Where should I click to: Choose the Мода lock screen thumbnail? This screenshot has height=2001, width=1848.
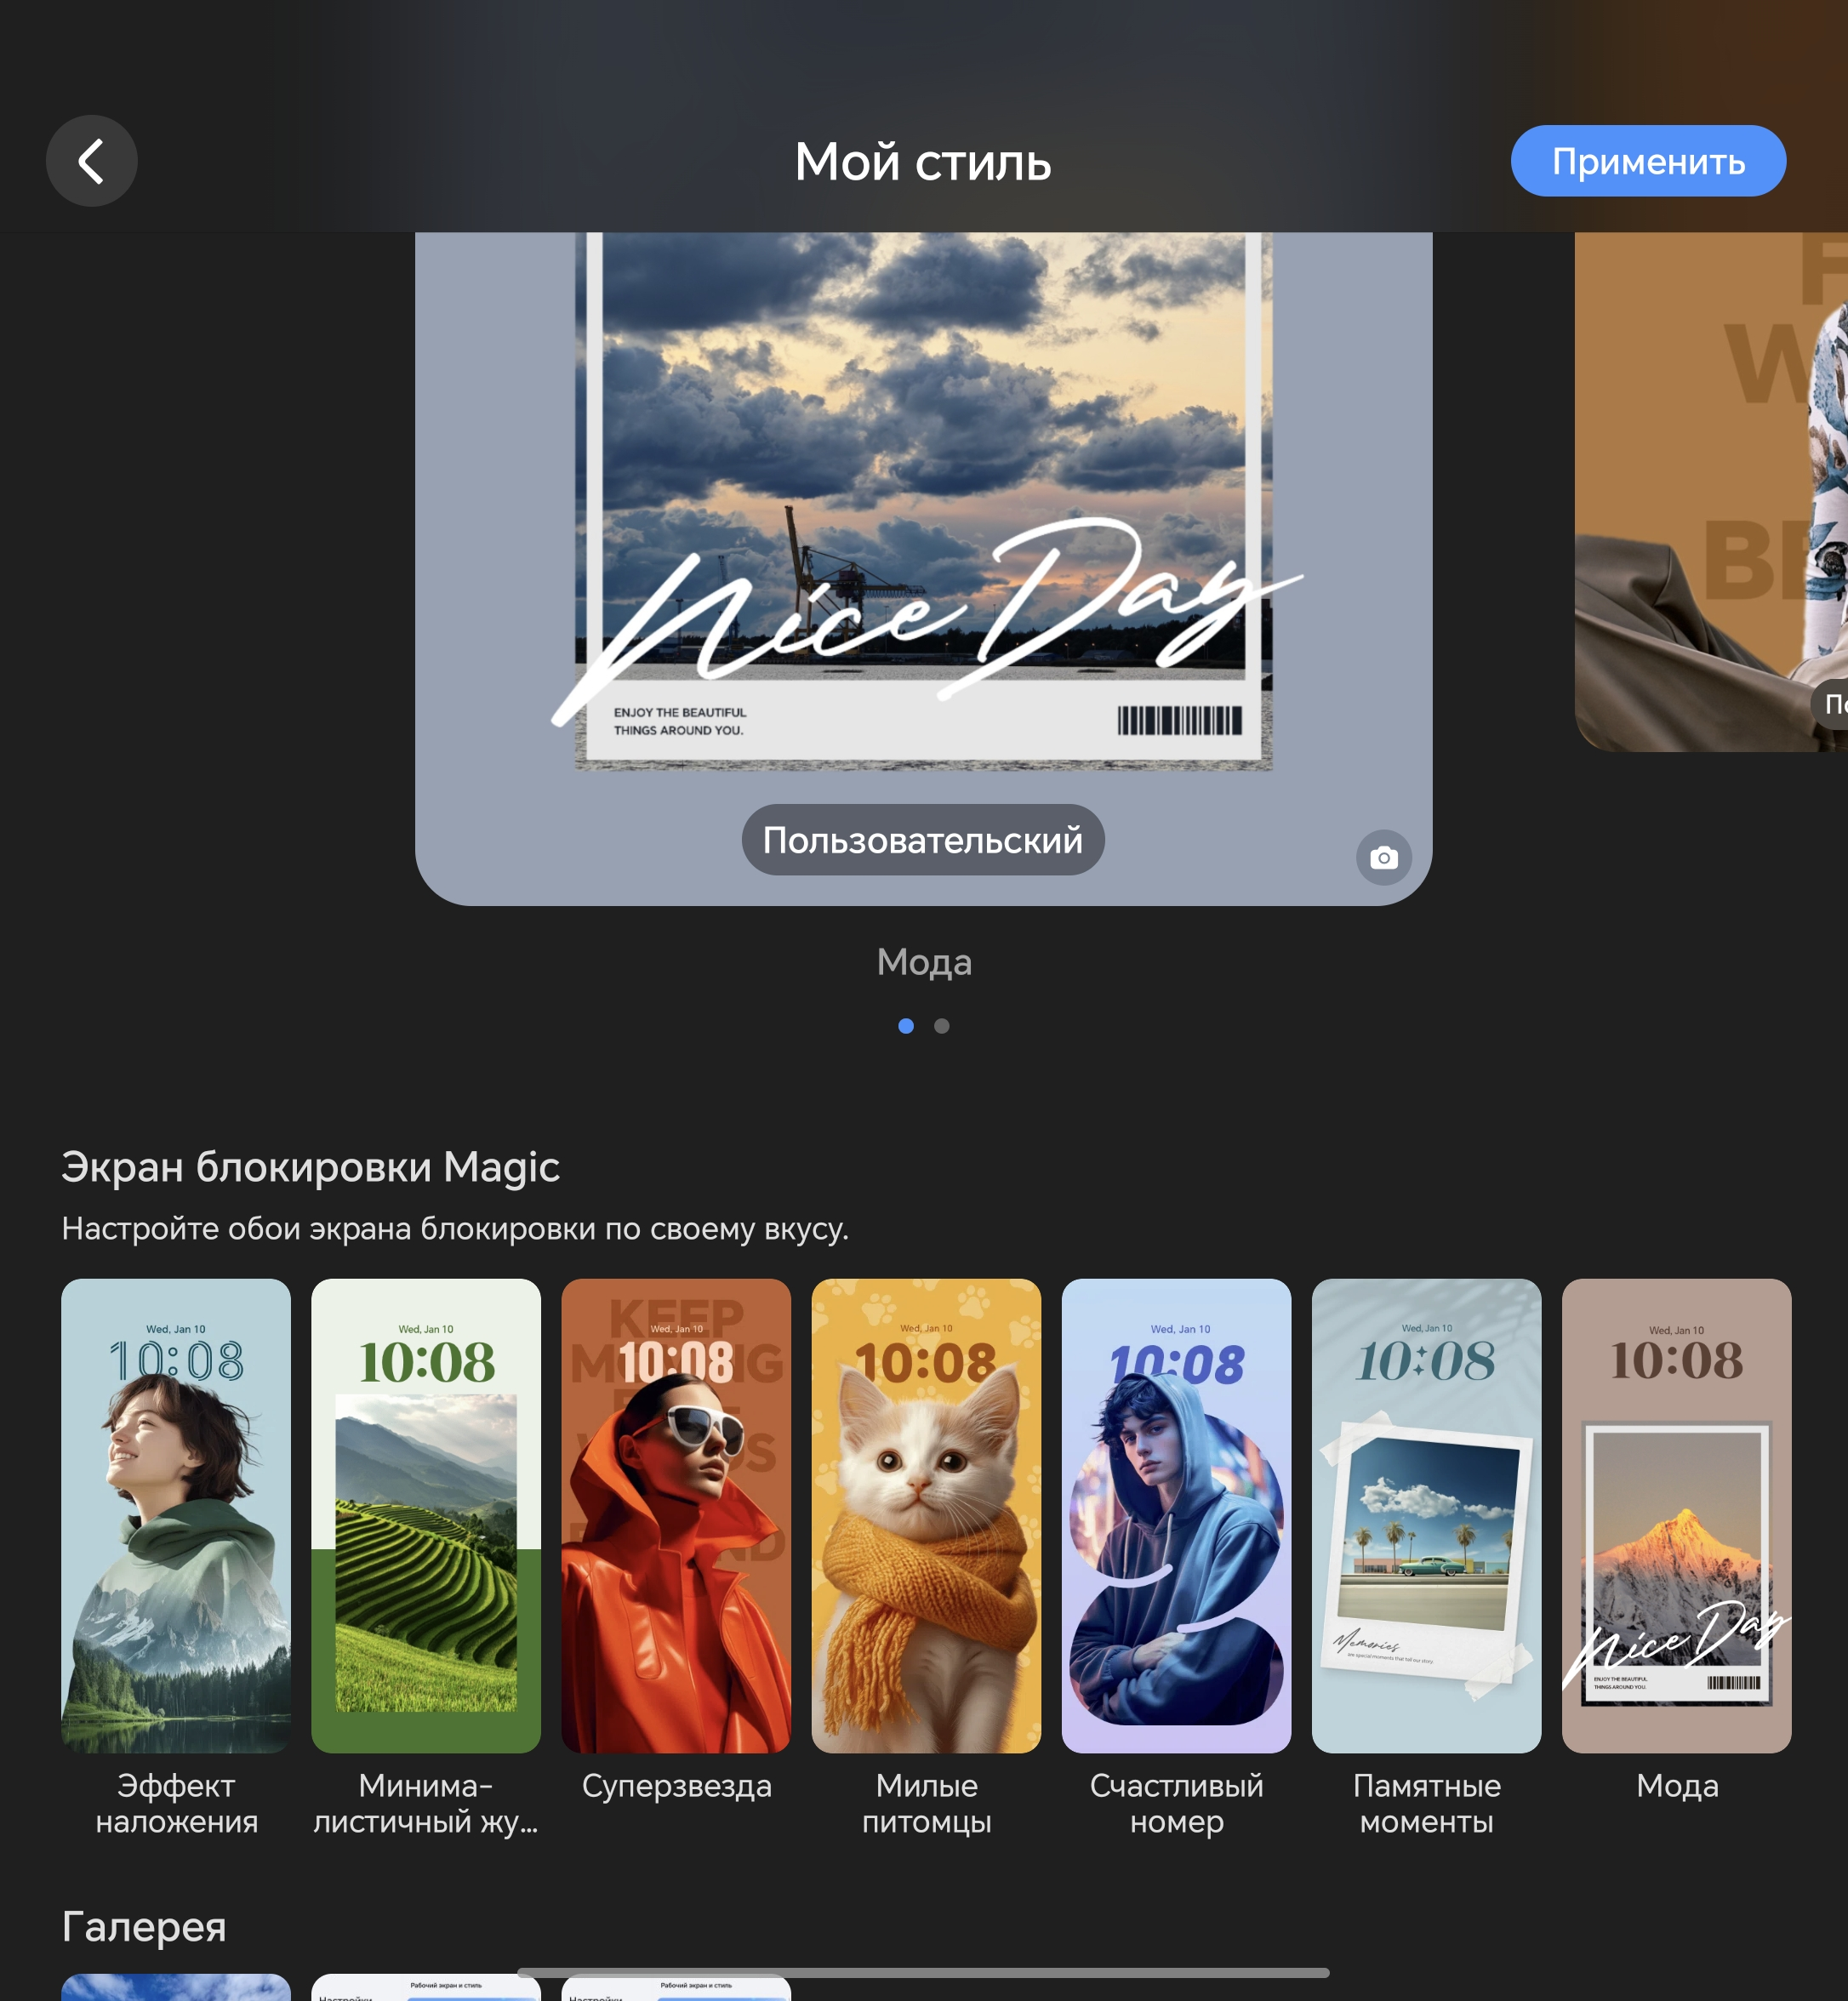(x=1676, y=1516)
